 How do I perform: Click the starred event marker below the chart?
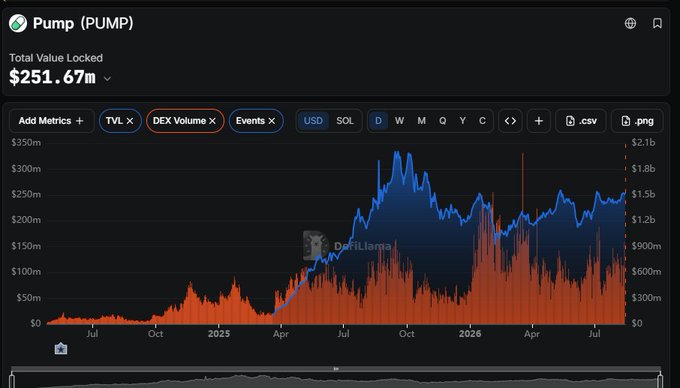pos(61,349)
